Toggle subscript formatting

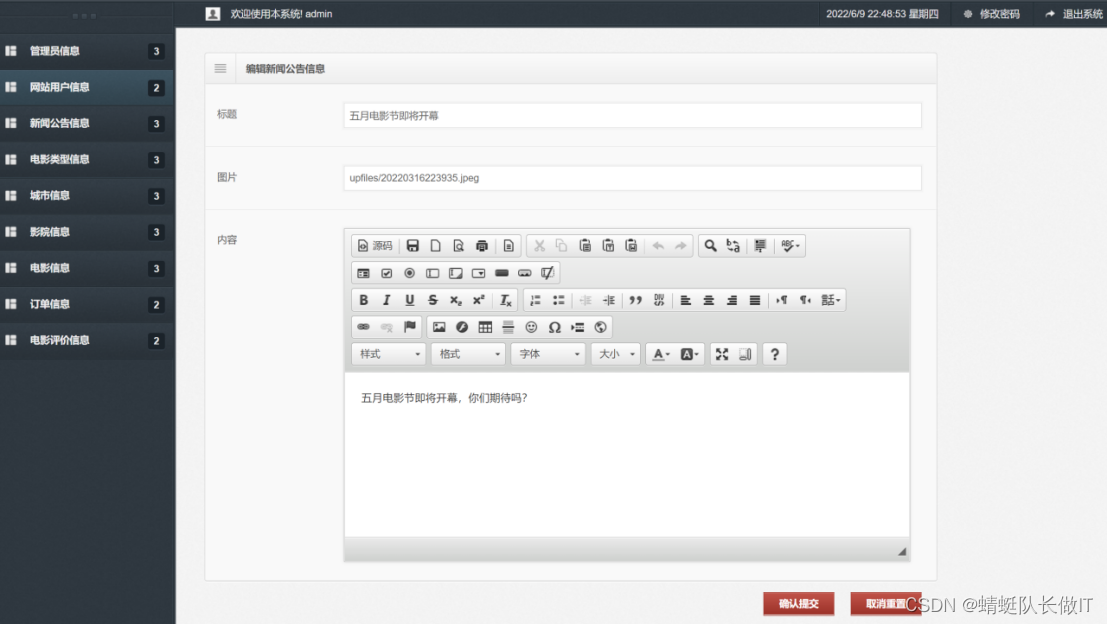pyautogui.click(x=456, y=300)
